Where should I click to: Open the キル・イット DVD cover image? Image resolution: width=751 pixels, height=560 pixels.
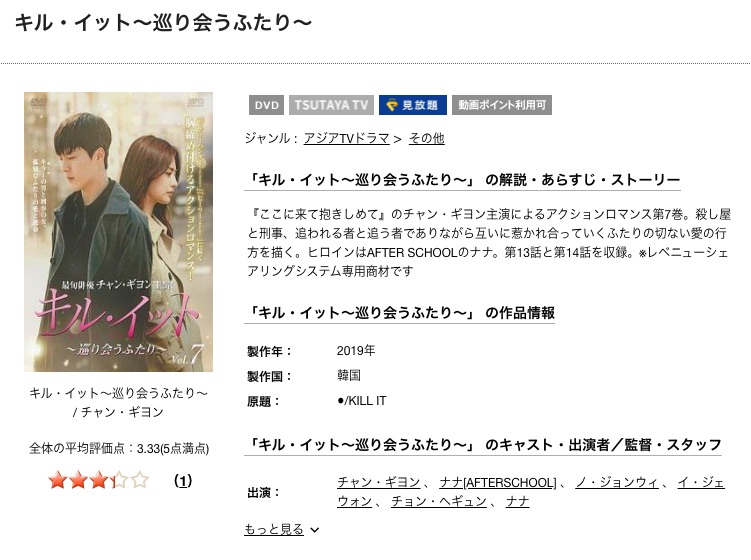[119, 232]
